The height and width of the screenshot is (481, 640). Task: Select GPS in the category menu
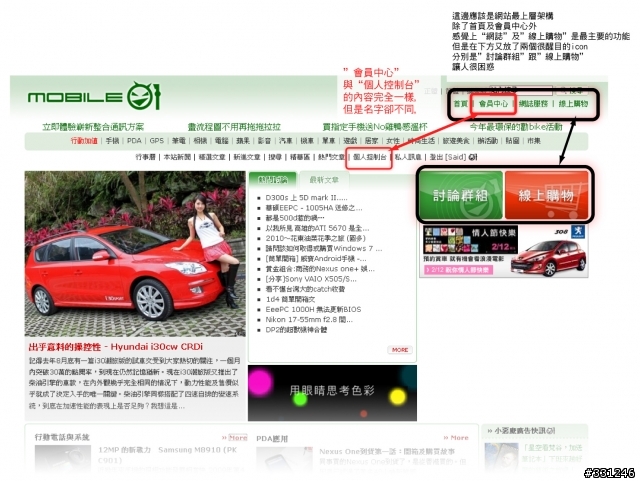point(156,141)
